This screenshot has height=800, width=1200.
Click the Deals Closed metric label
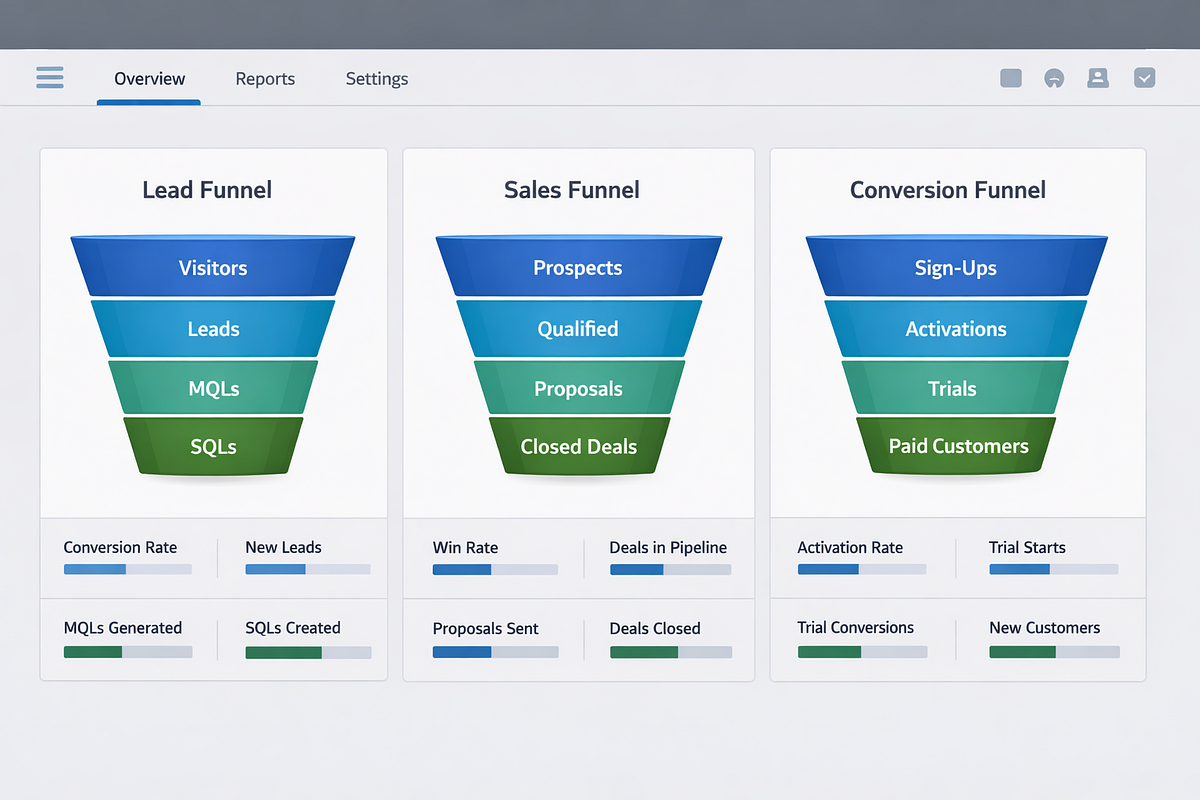655,628
